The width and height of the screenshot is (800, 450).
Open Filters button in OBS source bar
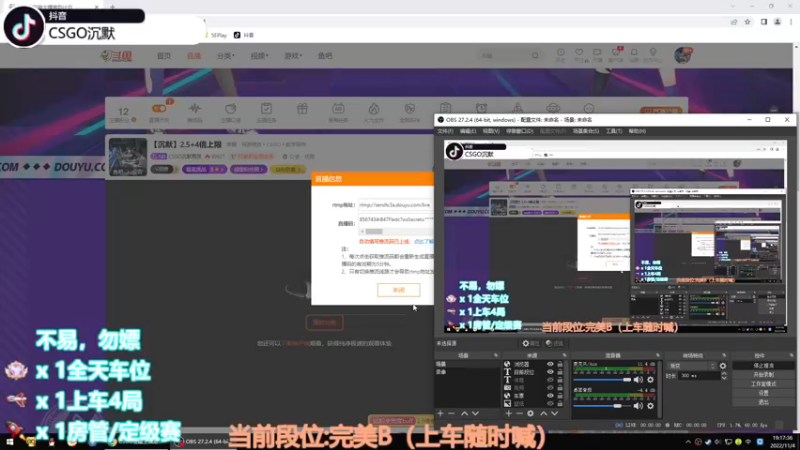tap(555, 343)
